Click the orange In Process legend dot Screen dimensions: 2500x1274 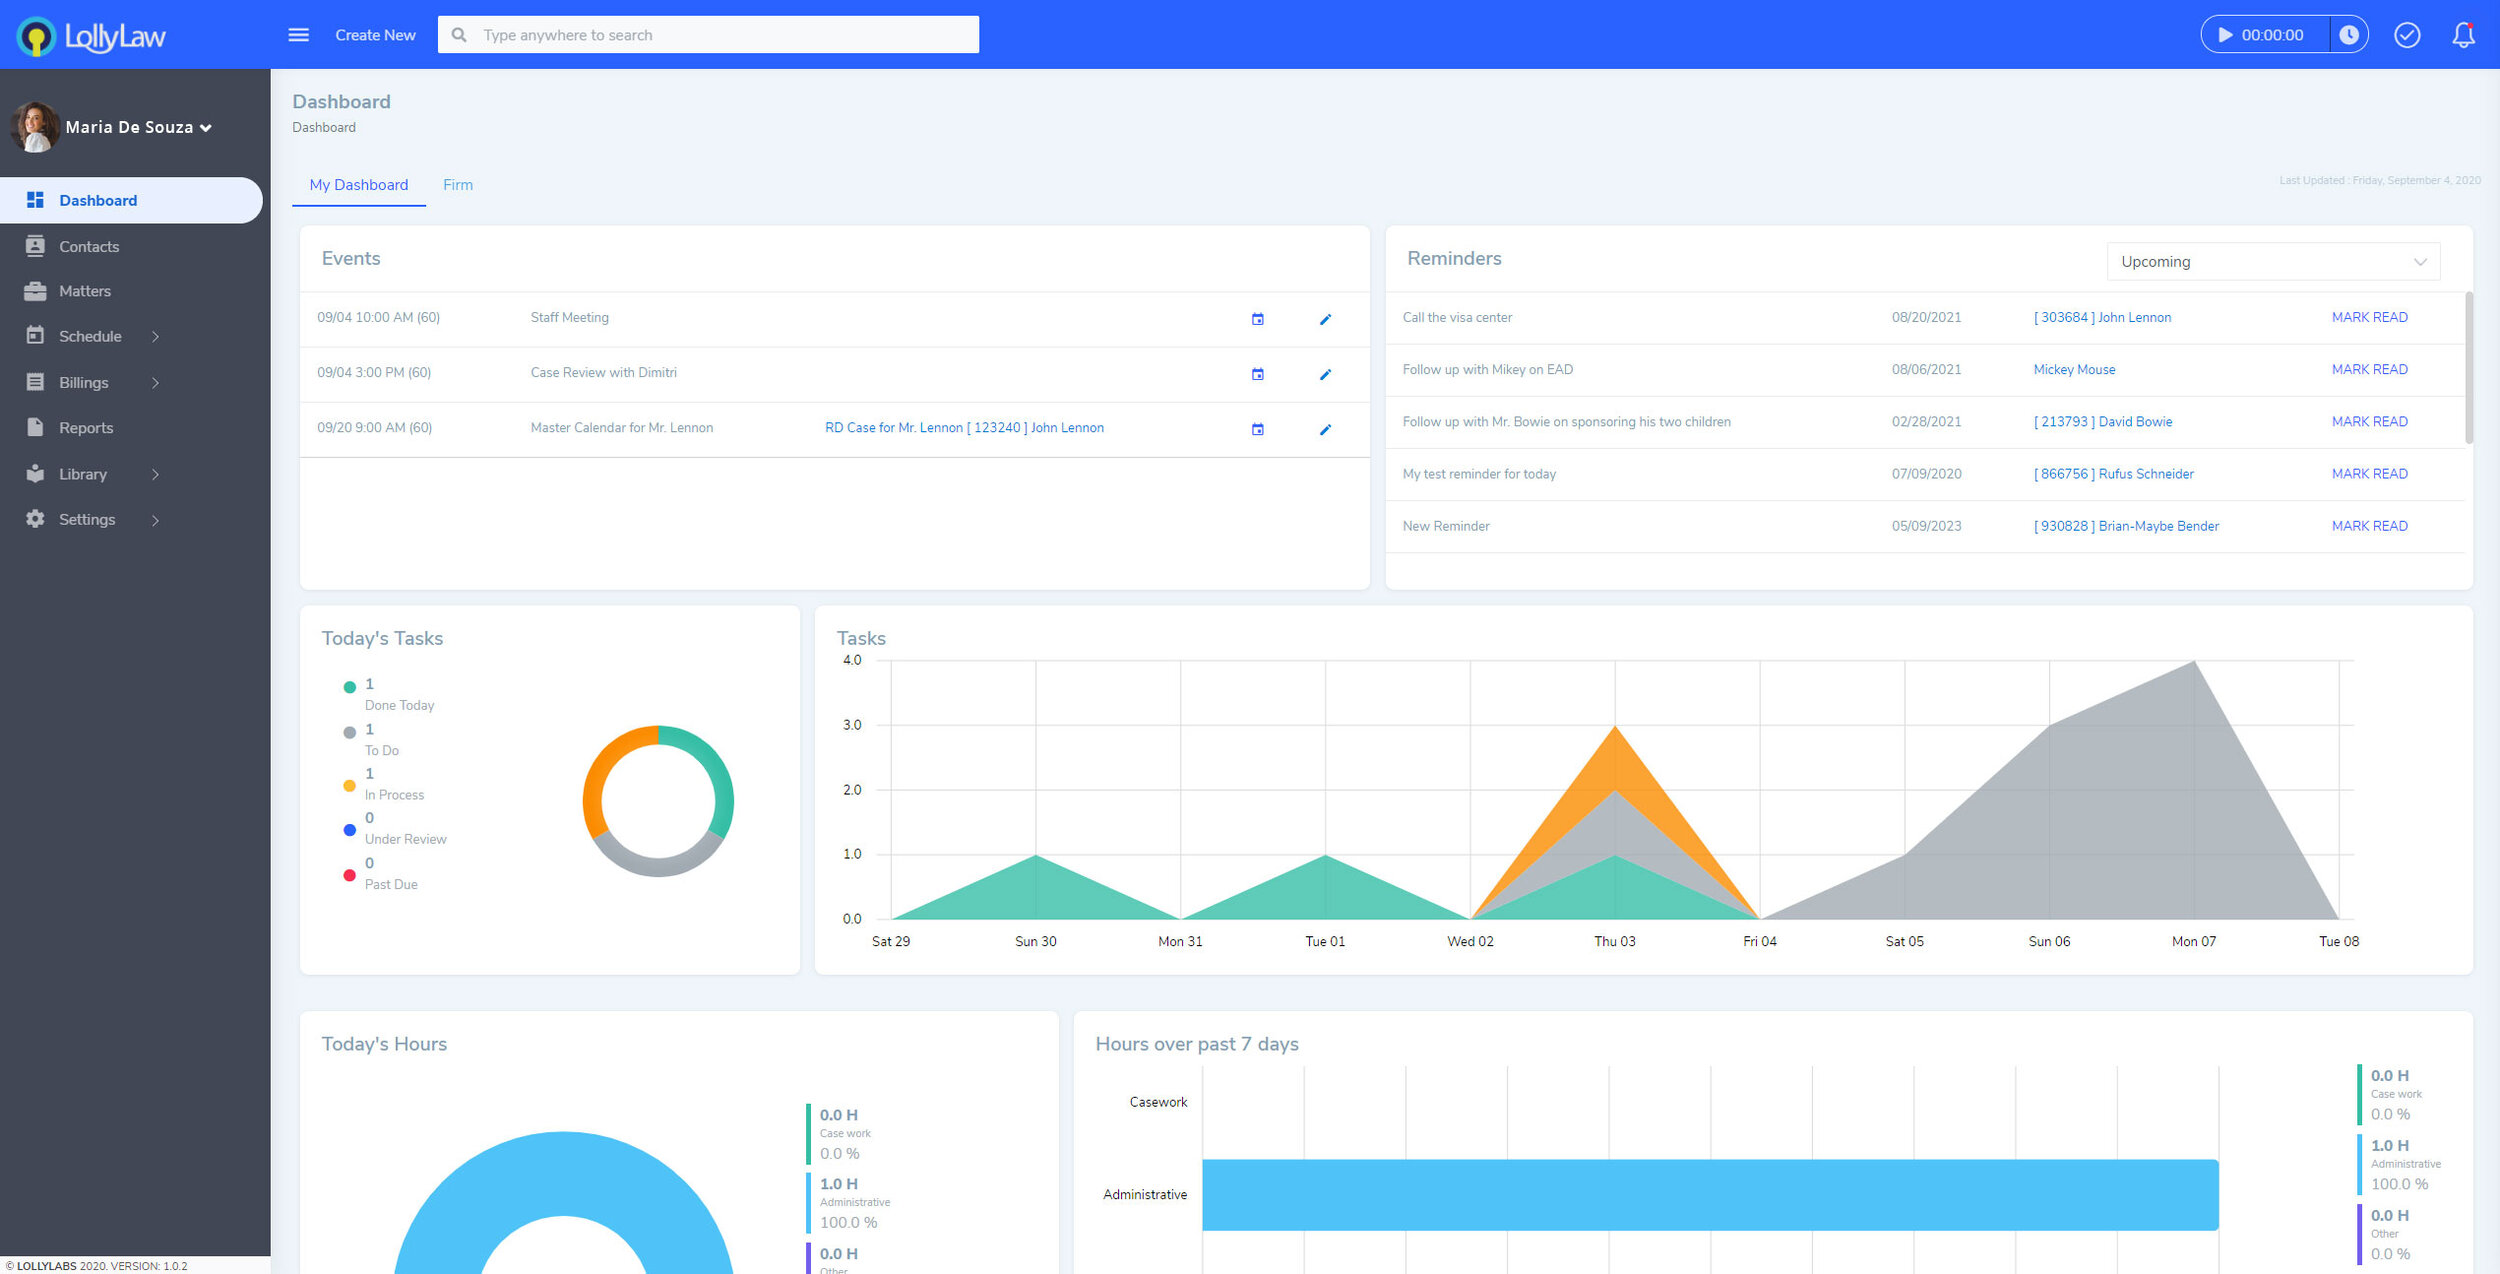349,785
